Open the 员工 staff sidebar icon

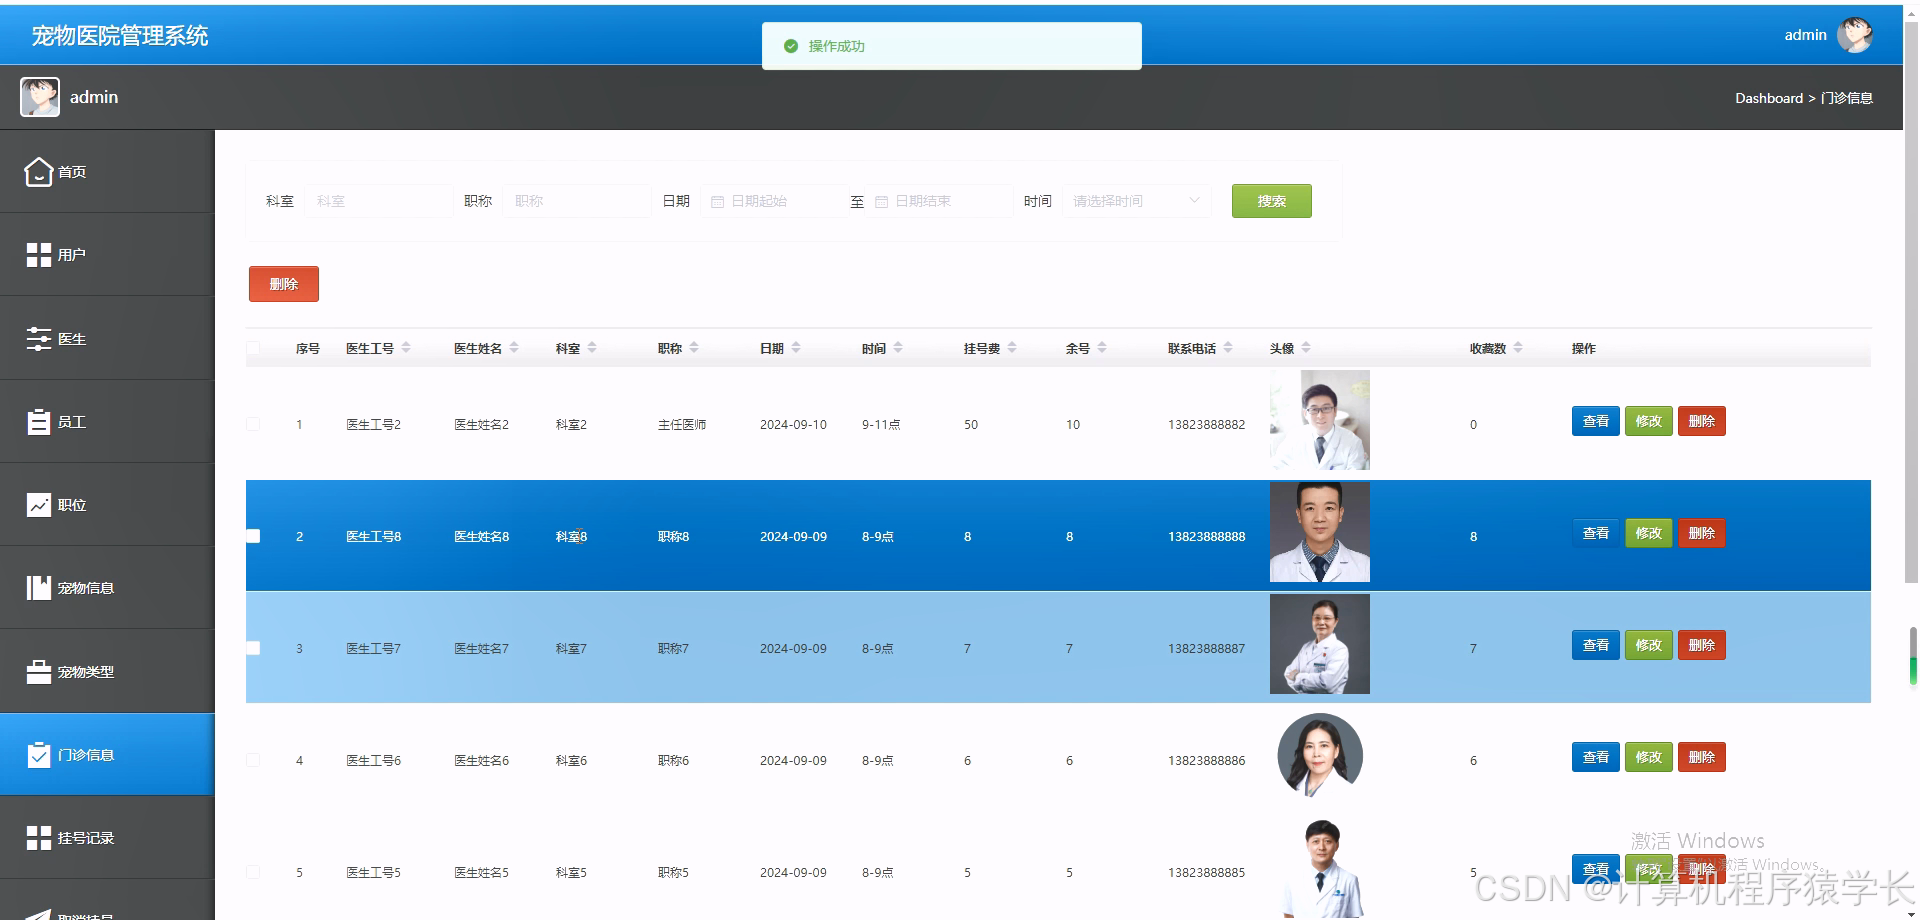click(x=39, y=421)
